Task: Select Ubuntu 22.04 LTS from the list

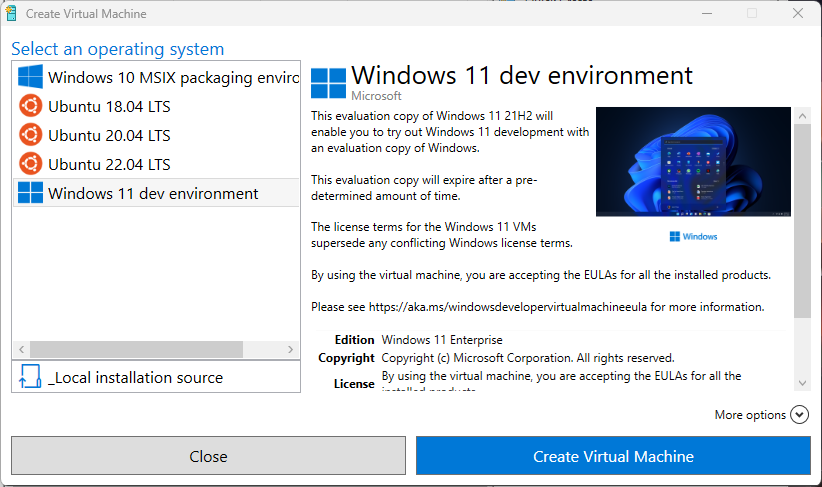Action: tap(109, 164)
